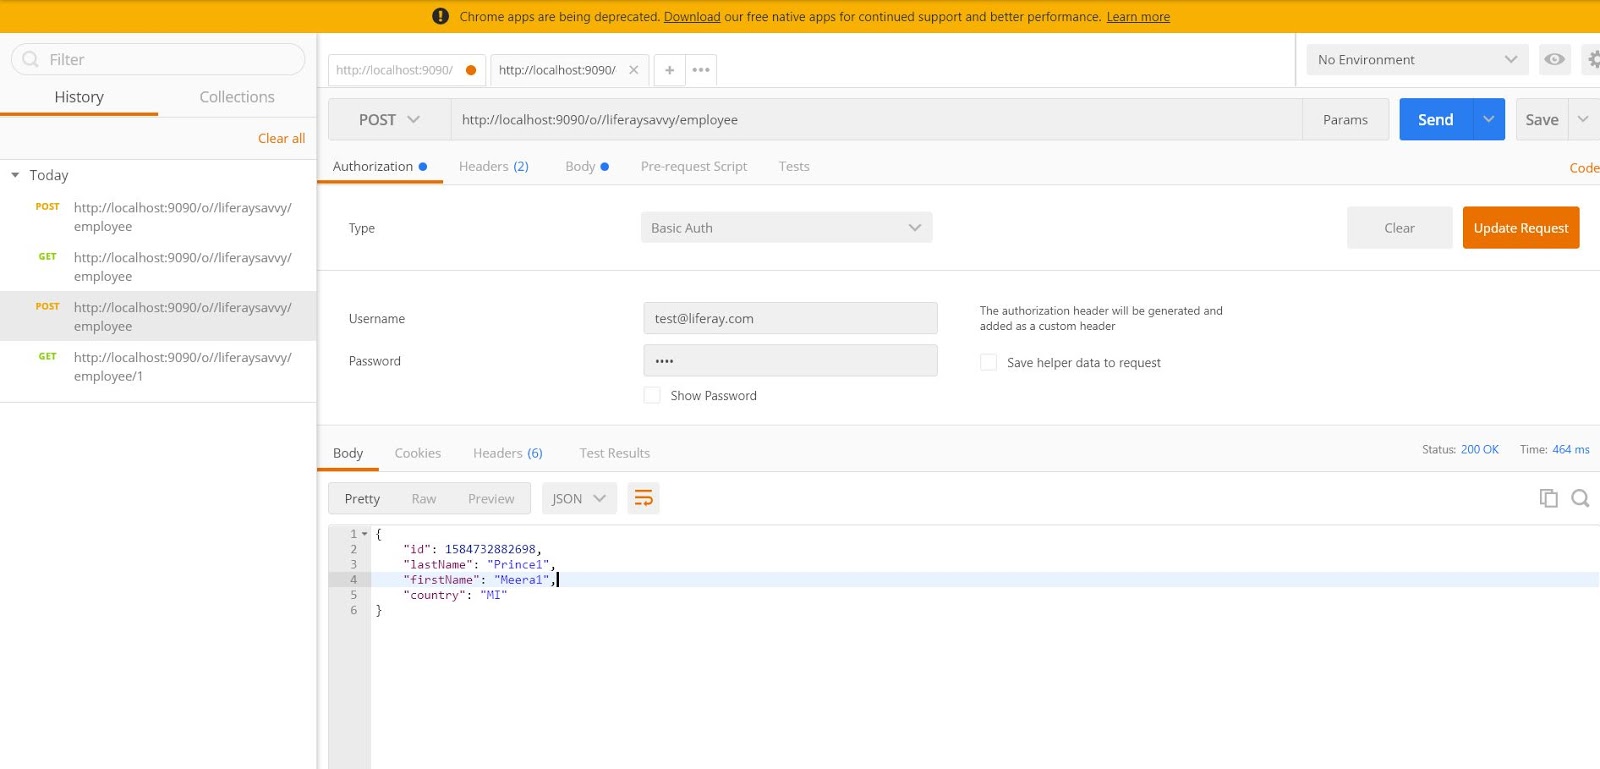This screenshot has height=769, width=1600.
Task: Click the Params button
Action: pos(1345,120)
